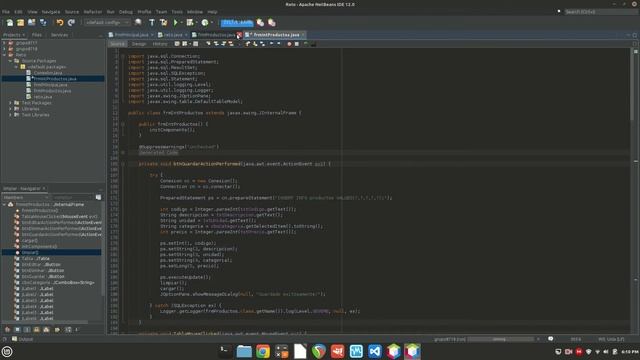Switch to the FrmPrincipal.java editor tab
This screenshot has width=640, height=360.
point(131,35)
